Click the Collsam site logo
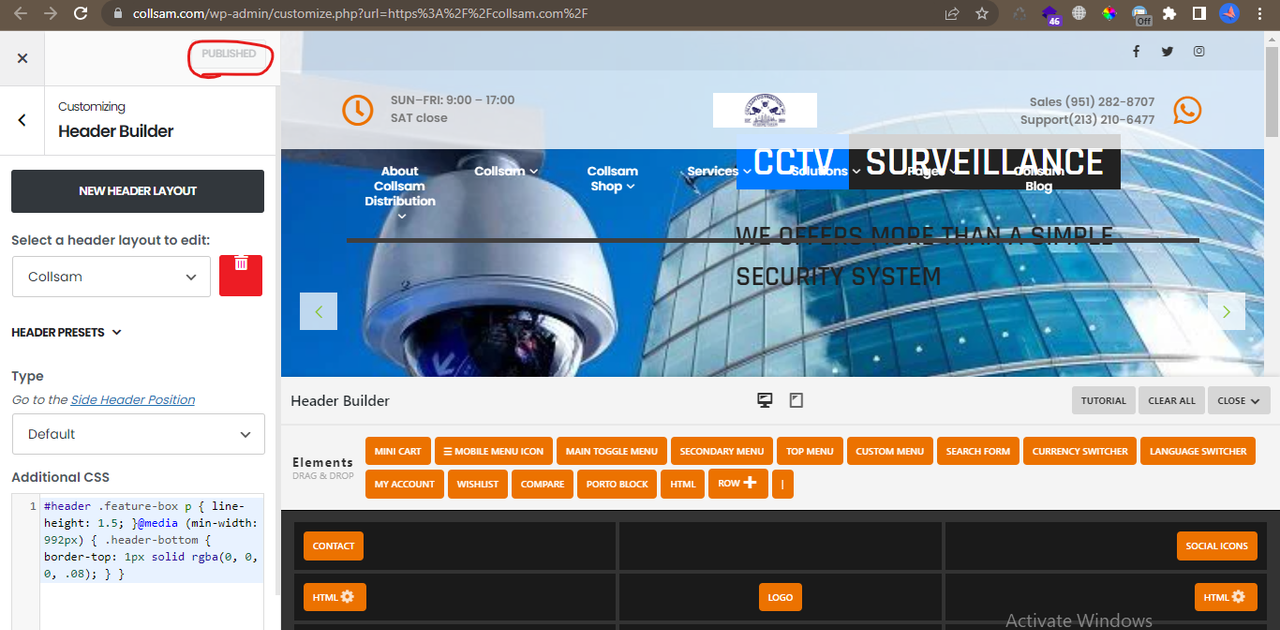 [x=765, y=110]
